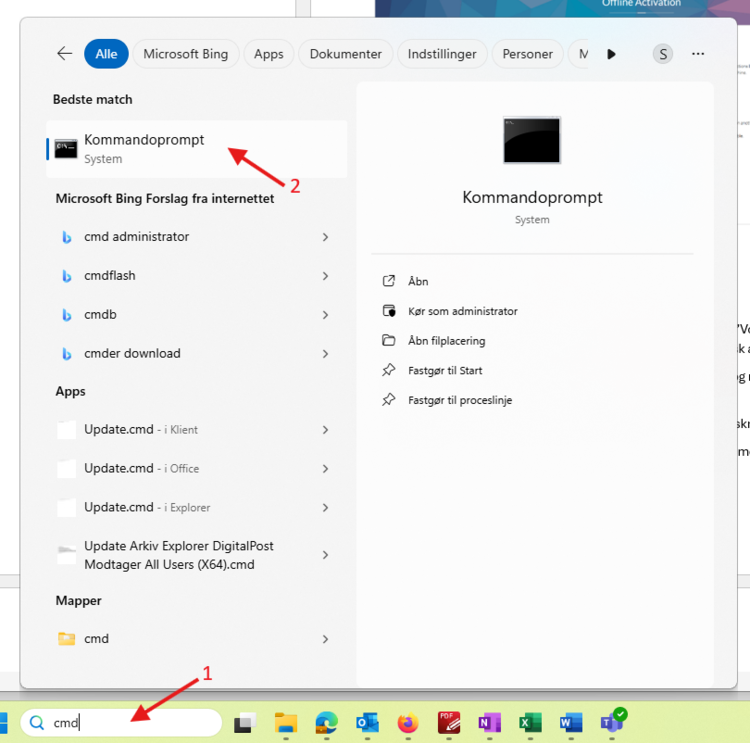Click 'Åbn filplacering' action

pos(446,341)
